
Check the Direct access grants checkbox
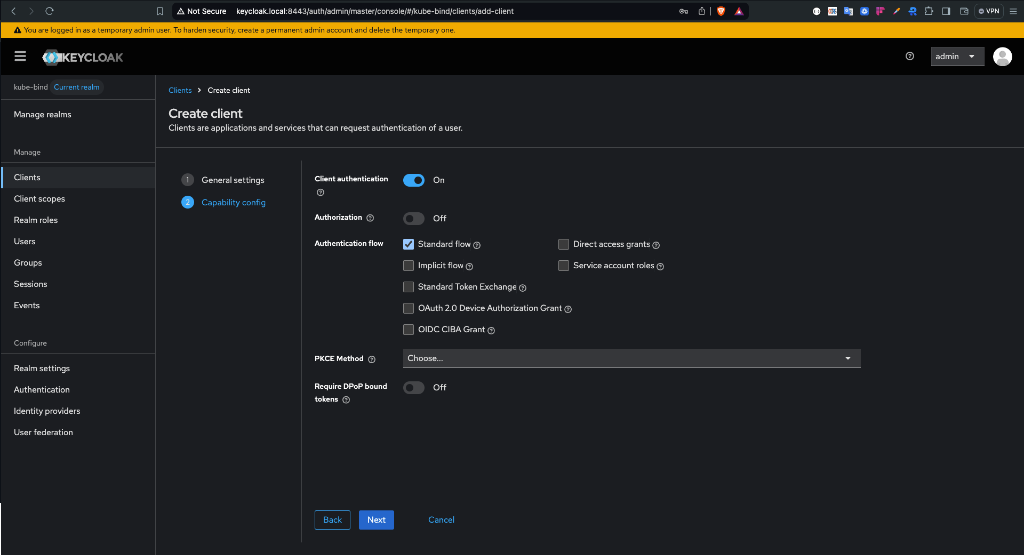click(563, 244)
